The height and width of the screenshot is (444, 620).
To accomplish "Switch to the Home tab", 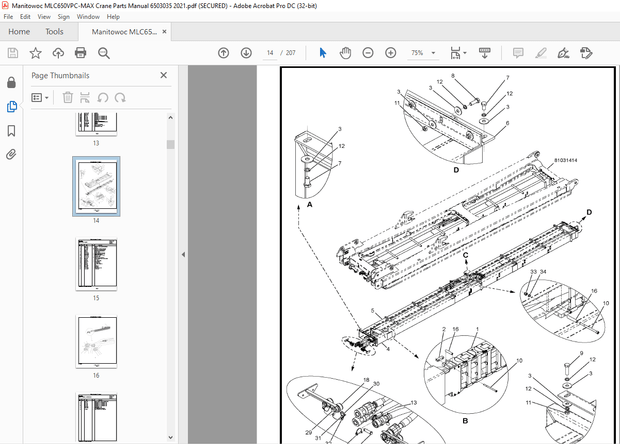I will (19, 32).
